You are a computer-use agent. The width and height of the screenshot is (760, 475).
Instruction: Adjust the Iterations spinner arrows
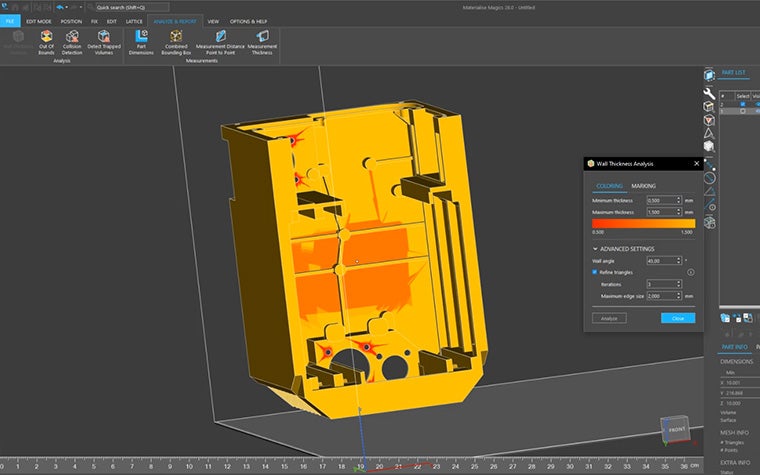[678, 284]
